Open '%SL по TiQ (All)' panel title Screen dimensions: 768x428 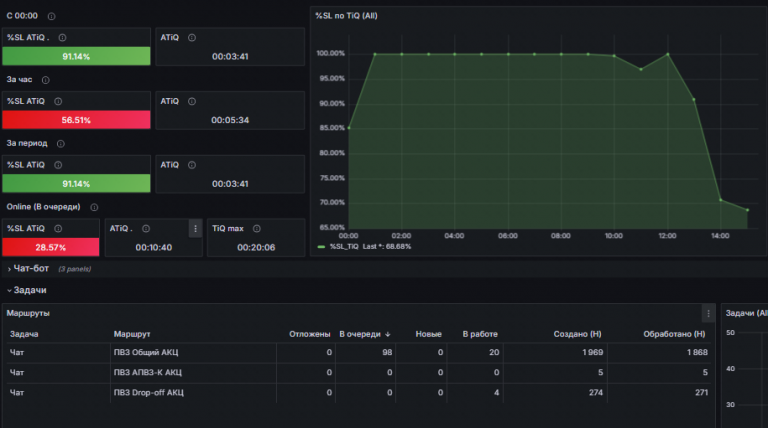(x=346, y=16)
